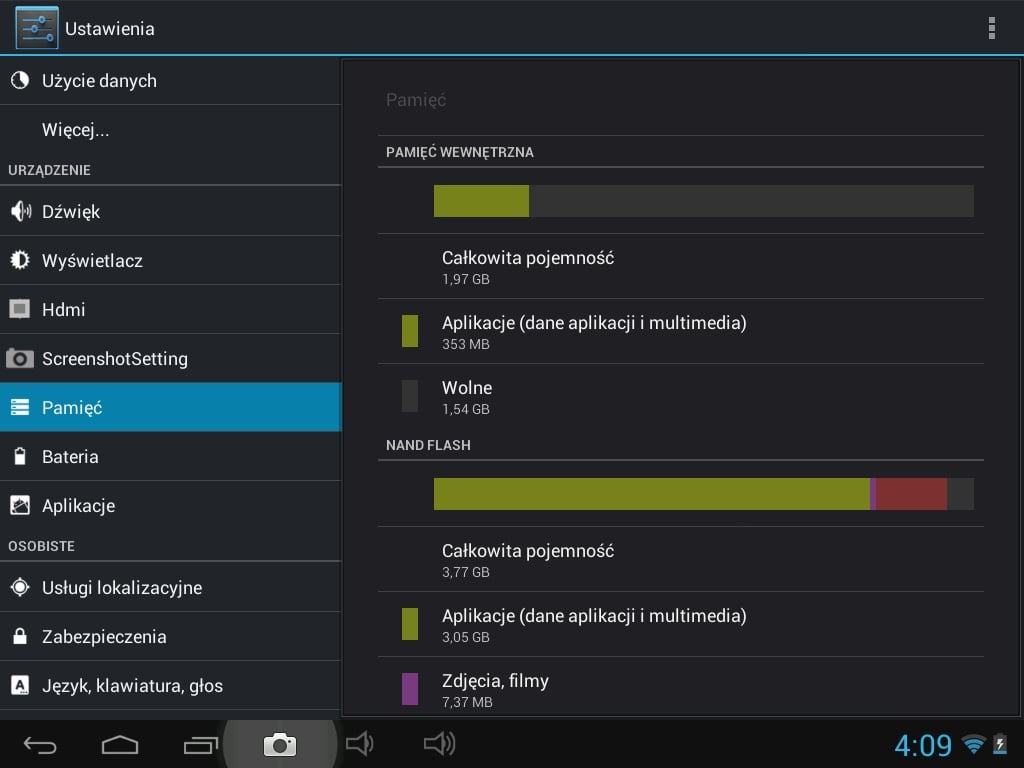Click the Pamięć storage icon
1024x768 pixels.
pos(20,407)
